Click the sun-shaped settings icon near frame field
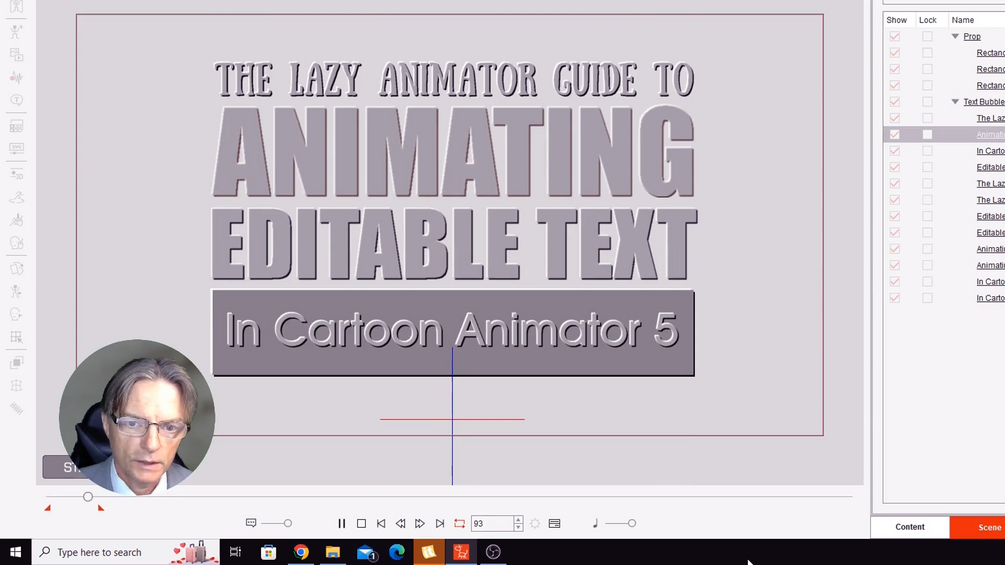 [535, 523]
